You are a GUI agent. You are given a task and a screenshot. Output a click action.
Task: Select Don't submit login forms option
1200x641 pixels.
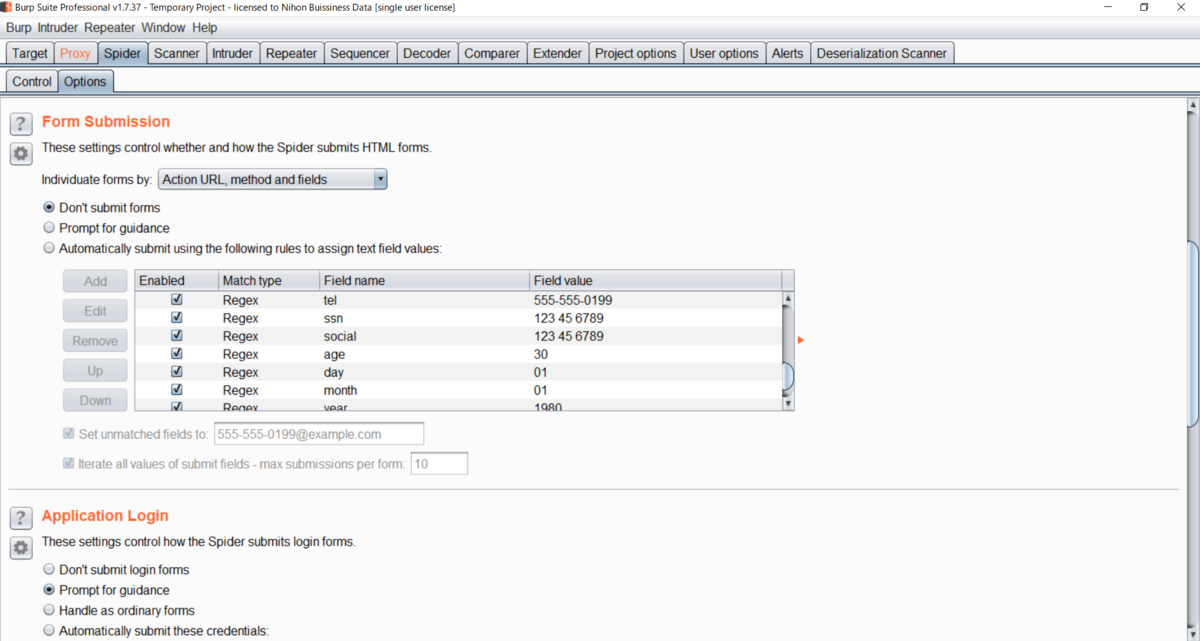tap(49, 569)
